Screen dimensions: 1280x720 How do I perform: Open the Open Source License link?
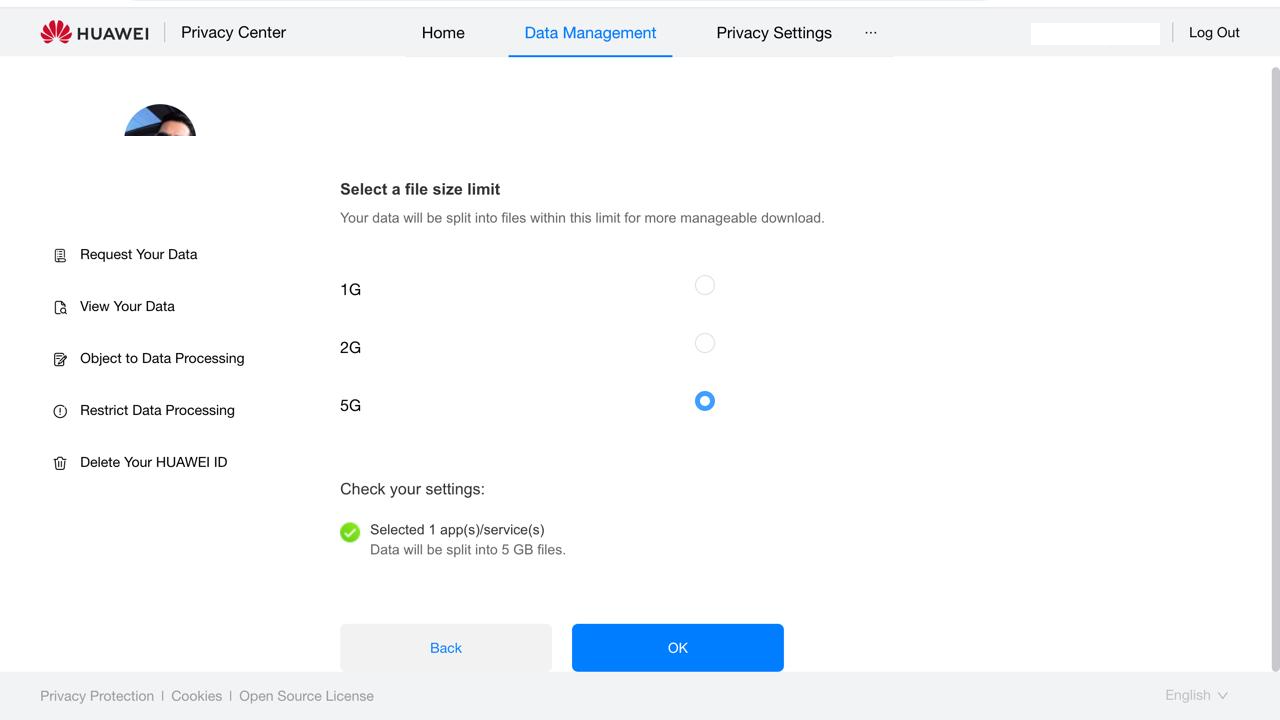coord(306,696)
